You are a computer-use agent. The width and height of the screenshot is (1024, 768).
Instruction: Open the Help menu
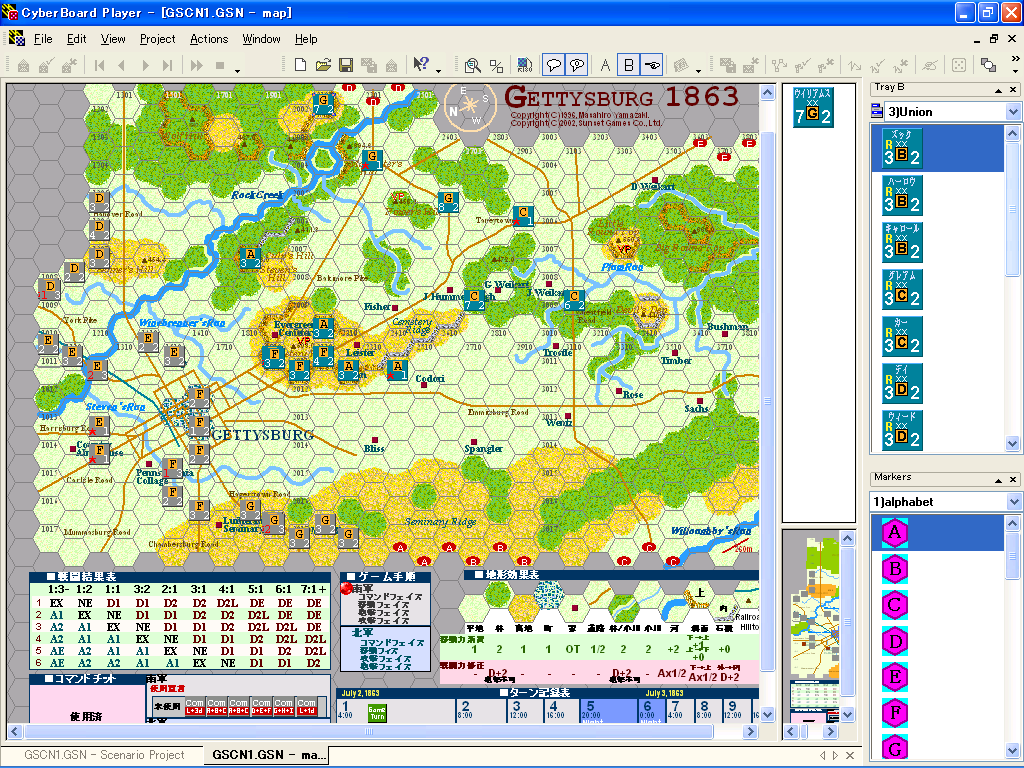pyautogui.click(x=306, y=39)
